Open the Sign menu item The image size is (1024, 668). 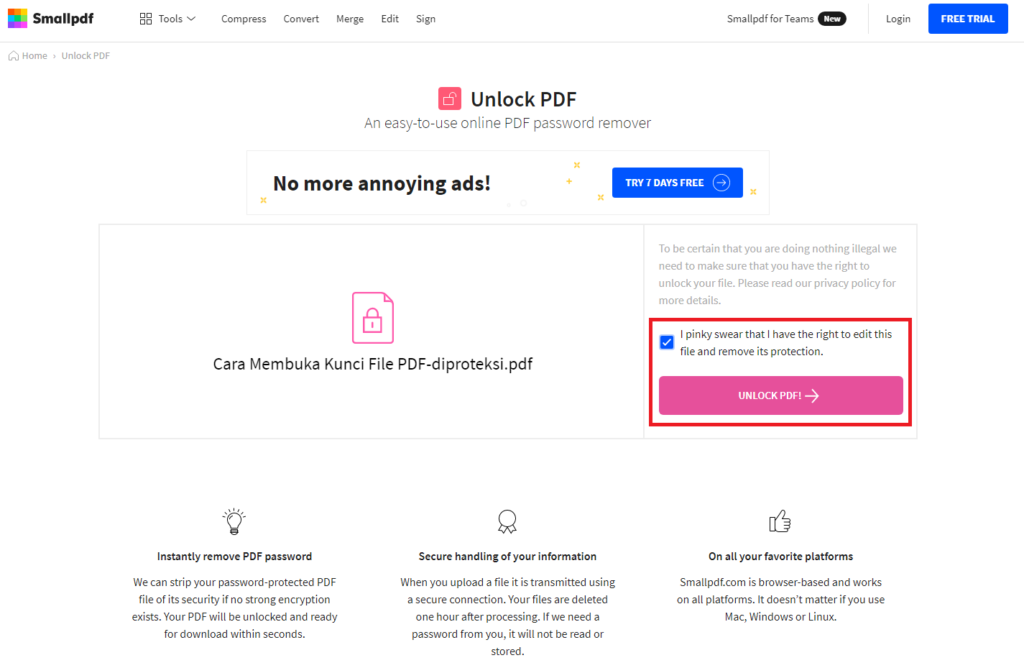point(425,18)
